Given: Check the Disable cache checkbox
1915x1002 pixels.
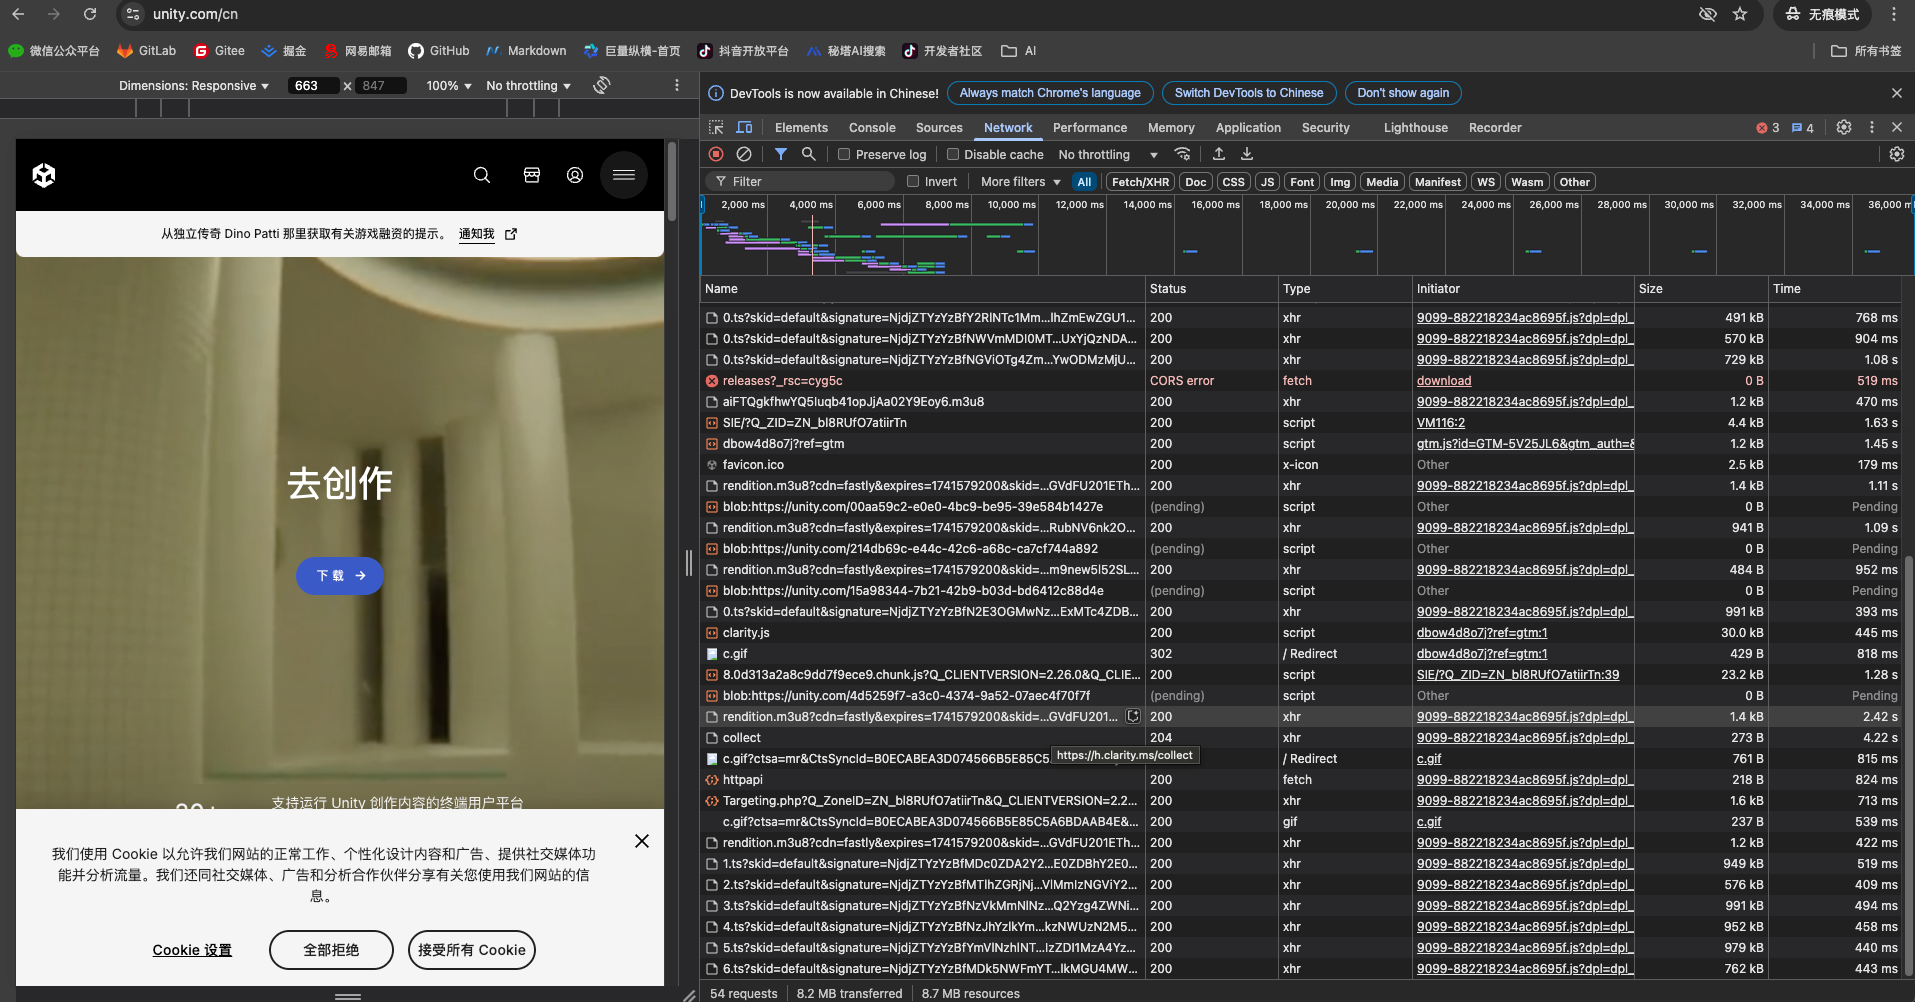Looking at the screenshot, I should tap(953, 155).
